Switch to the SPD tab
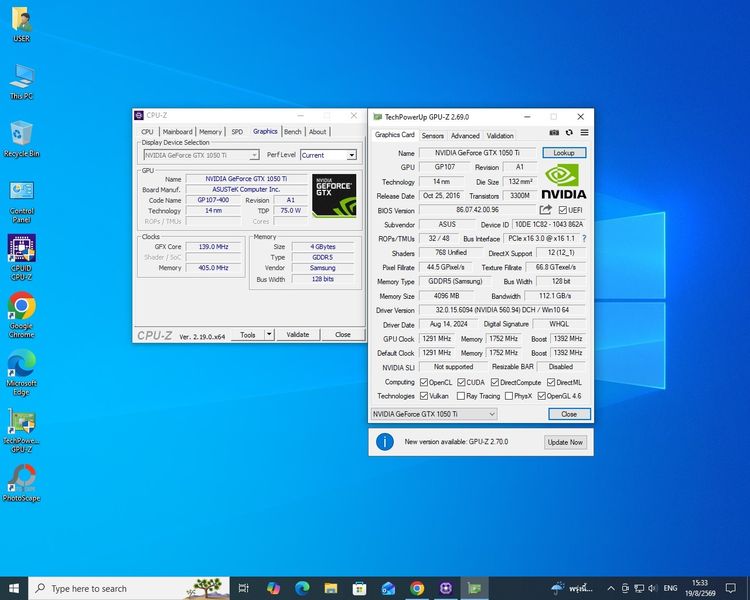The image size is (750, 600). pos(237,132)
